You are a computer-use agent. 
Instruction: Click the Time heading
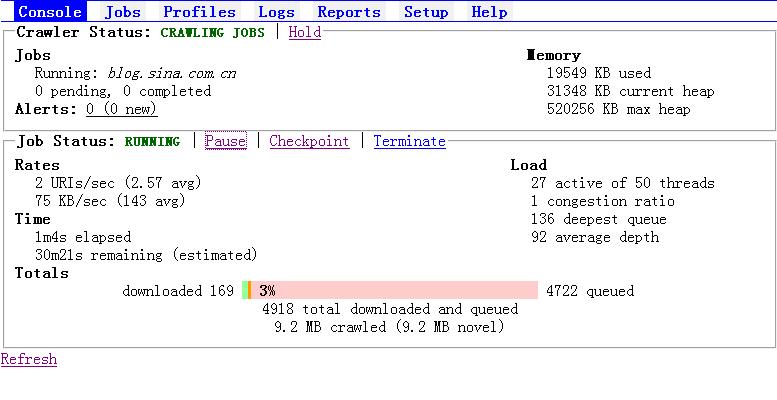tap(33, 219)
